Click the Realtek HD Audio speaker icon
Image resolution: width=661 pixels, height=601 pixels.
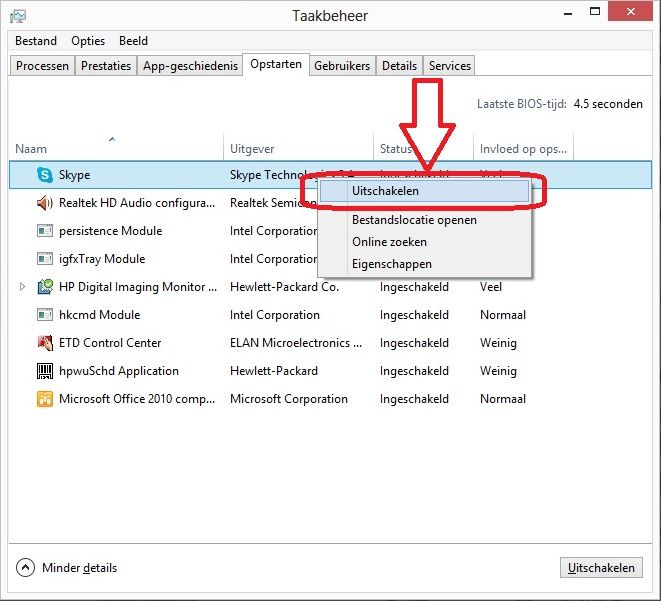(45, 203)
